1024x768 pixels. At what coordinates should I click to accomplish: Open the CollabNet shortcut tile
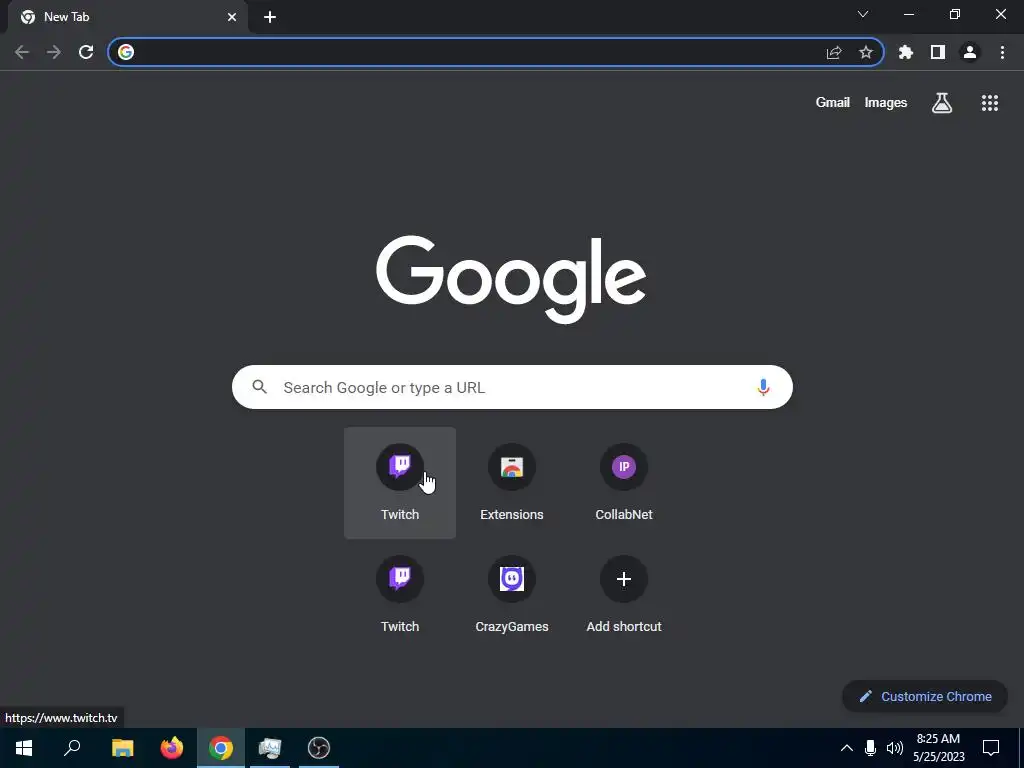coord(624,483)
